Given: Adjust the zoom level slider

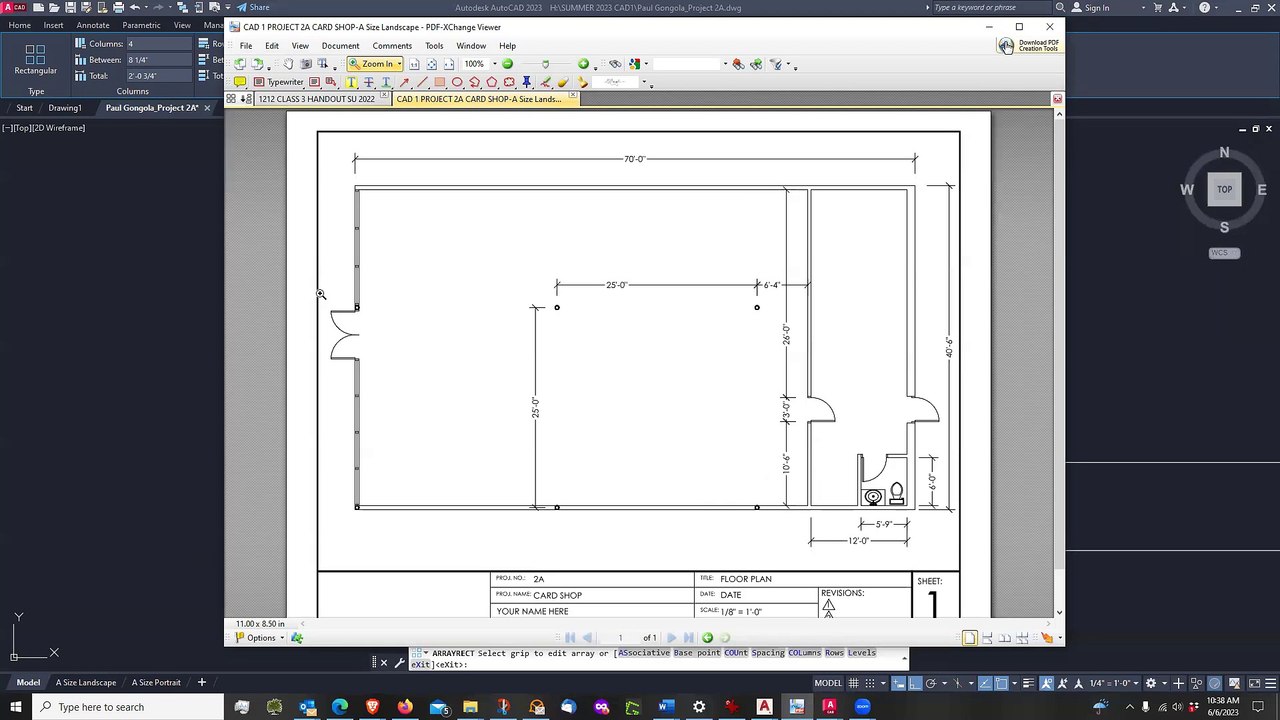Looking at the screenshot, I should tap(546, 64).
